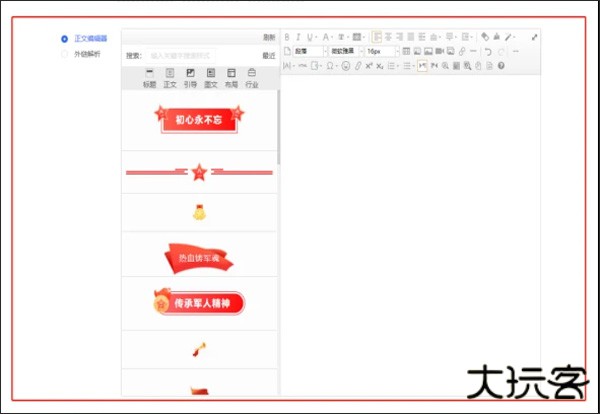This screenshot has width=600, height=414.
Task: Click the 刷新 refresh link
Action: 269,37
